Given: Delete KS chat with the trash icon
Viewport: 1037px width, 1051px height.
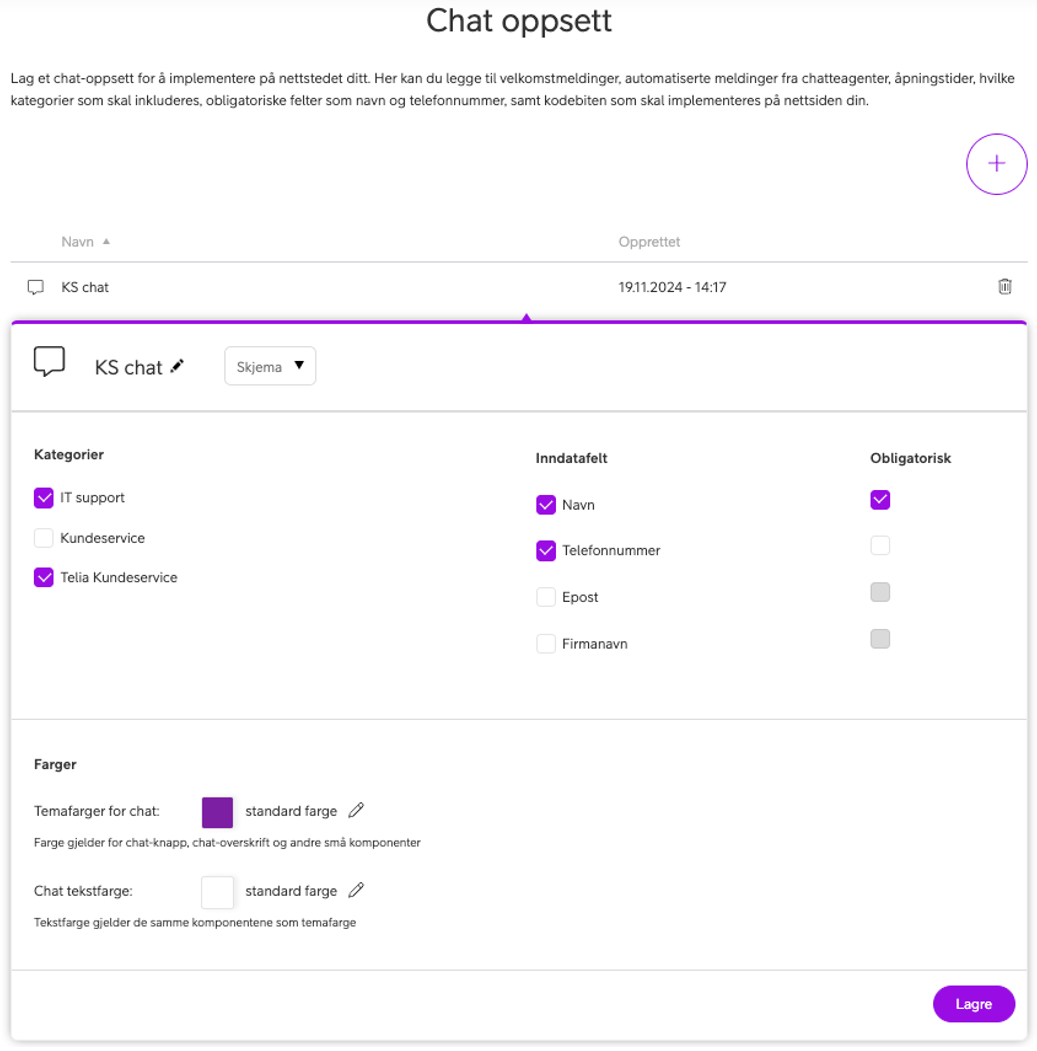Looking at the screenshot, I should pyautogui.click(x=1005, y=287).
